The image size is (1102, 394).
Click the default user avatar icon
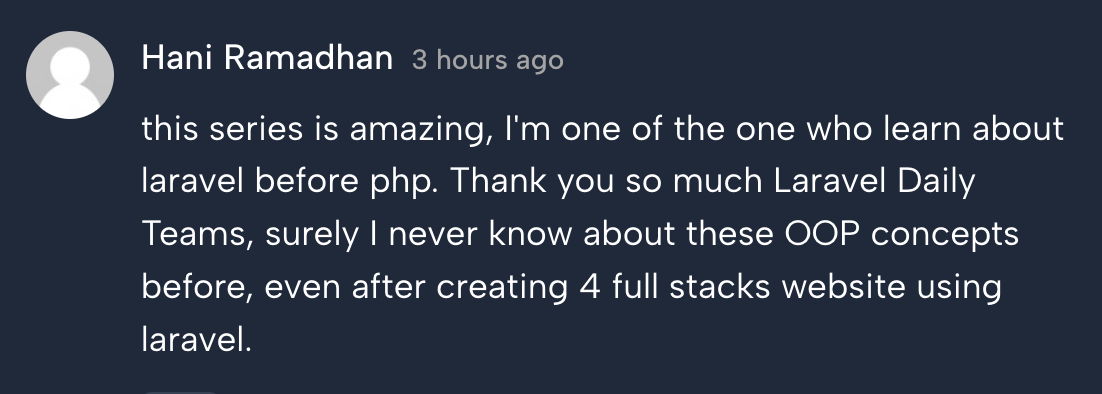point(70,74)
